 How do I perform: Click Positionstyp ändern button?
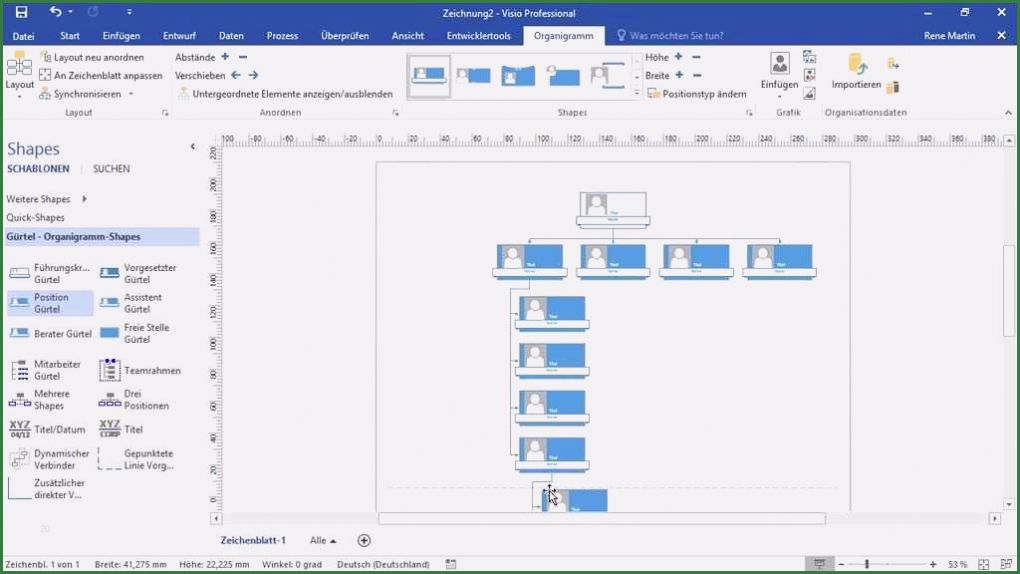[696, 94]
